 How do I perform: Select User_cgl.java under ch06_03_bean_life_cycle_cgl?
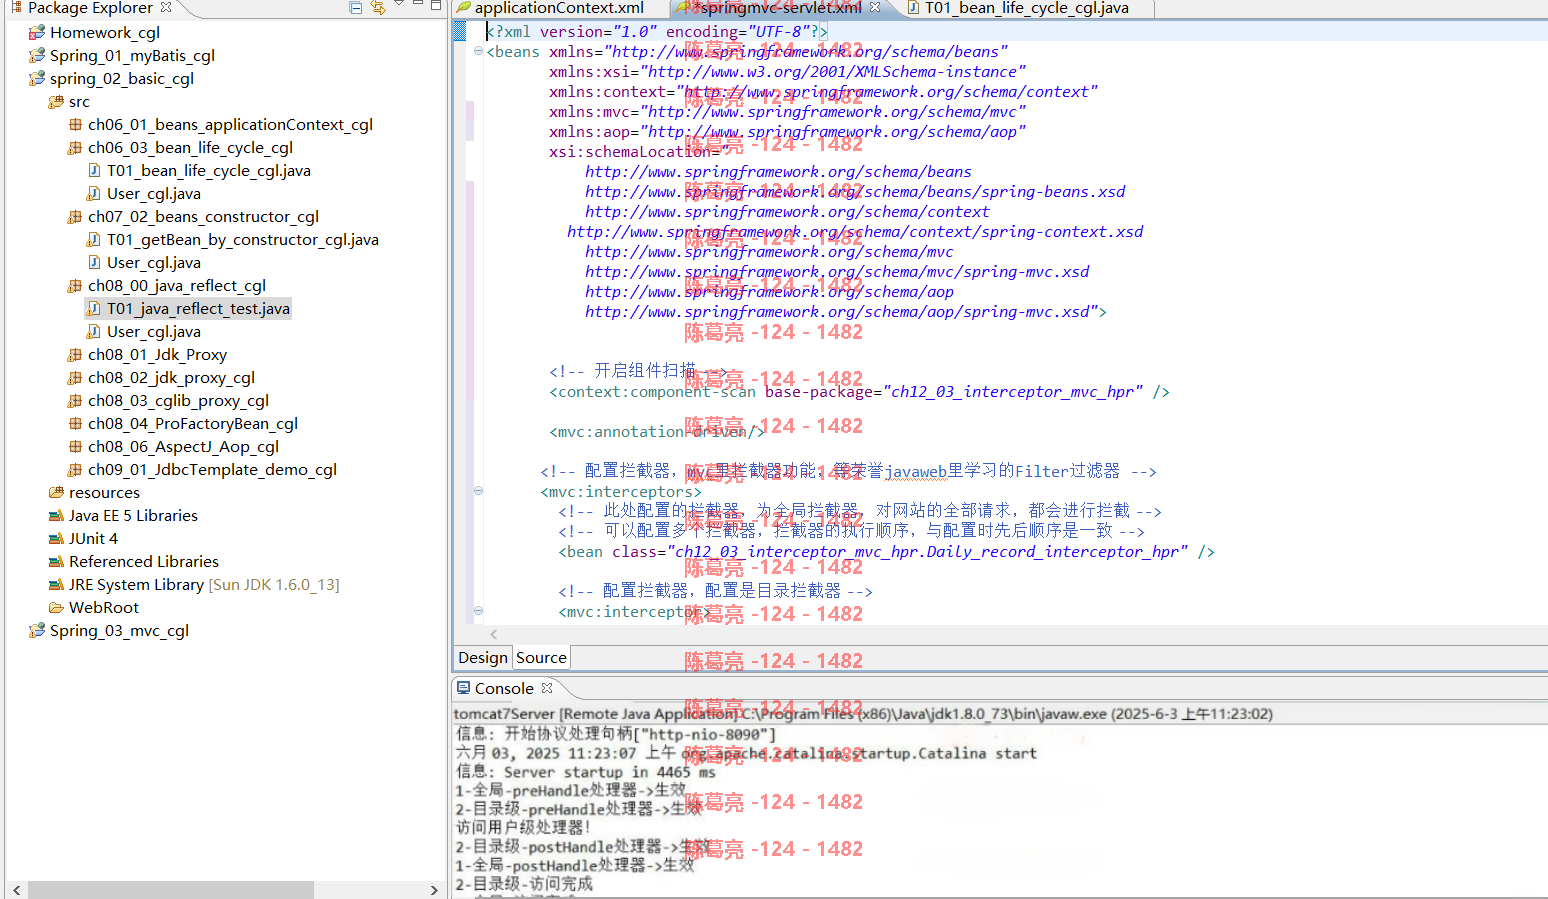154,193
